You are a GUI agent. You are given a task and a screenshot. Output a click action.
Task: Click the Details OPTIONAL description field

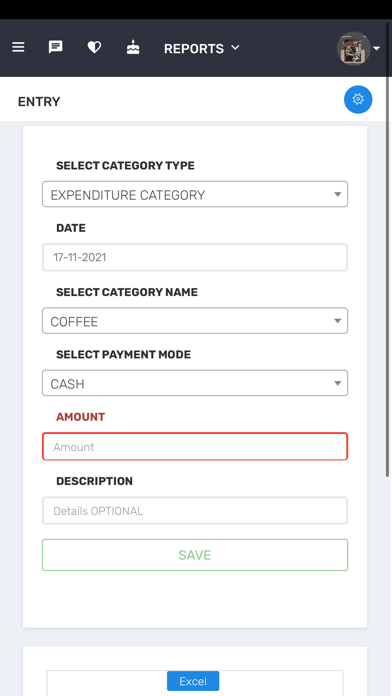click(195, 510)
